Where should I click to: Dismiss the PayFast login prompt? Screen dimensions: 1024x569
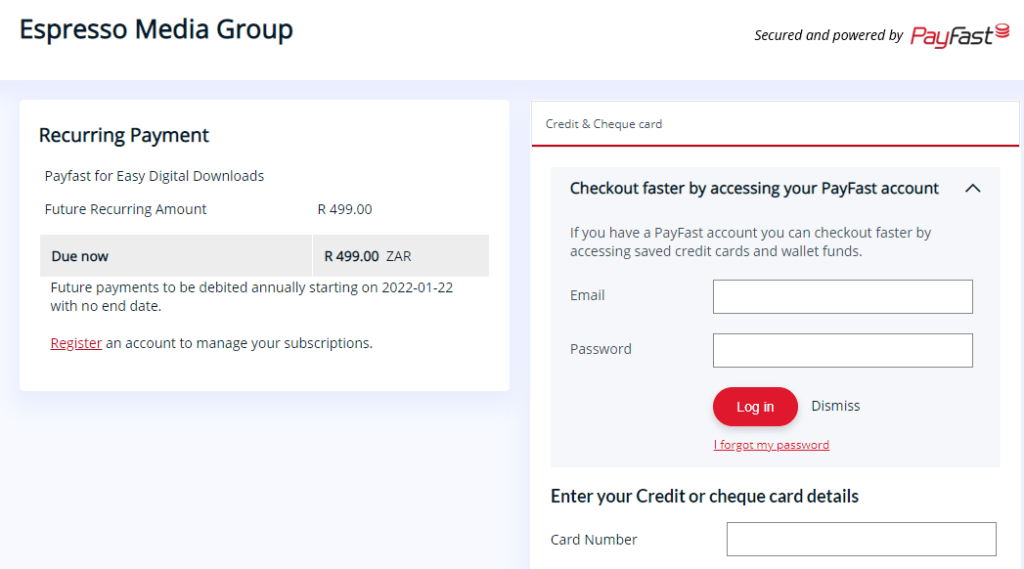coord(835,406)
